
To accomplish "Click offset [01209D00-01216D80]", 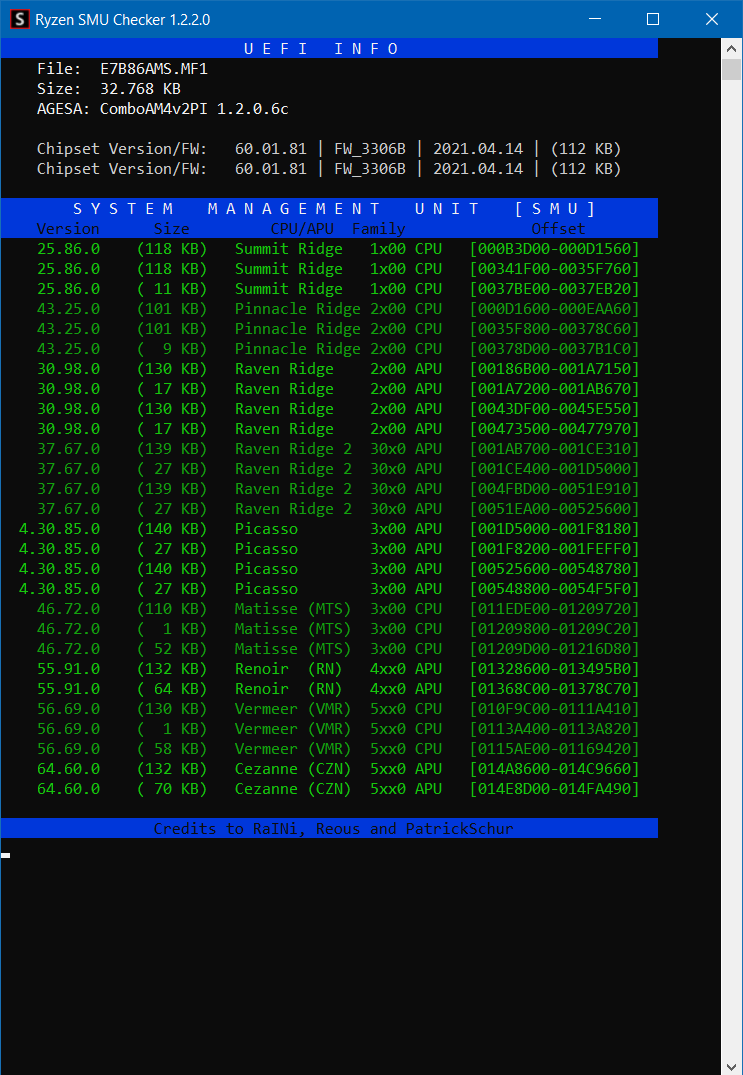I will pos(555,649).
